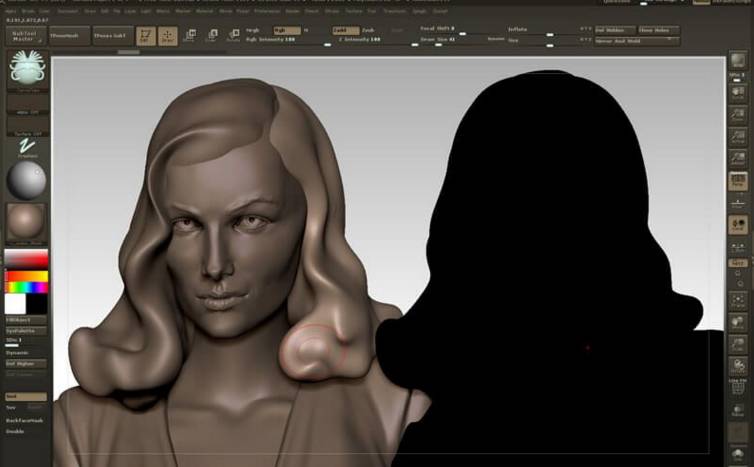Select the white main color swatch
Screen dimensions: 754x467
(15, 304)
